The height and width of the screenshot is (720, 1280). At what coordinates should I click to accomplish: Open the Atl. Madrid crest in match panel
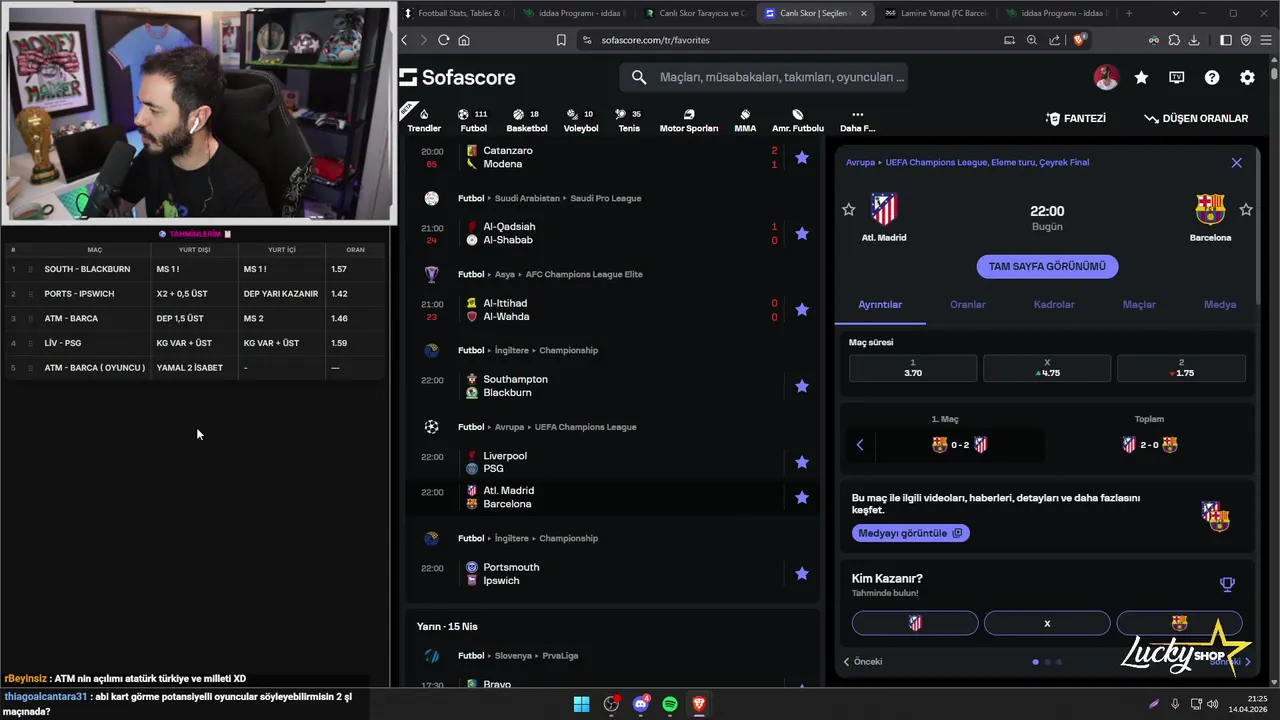(884, 209)
